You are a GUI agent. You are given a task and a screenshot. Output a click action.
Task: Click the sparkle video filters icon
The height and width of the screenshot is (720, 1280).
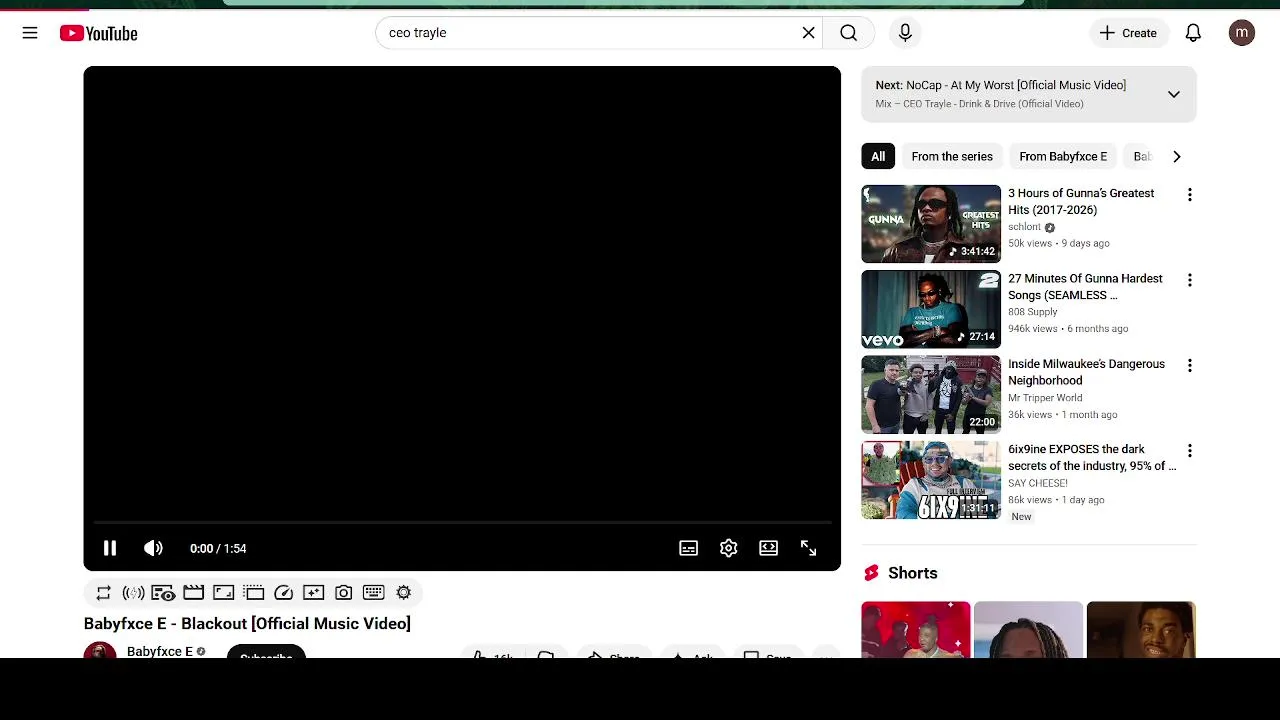coord(313,593)
